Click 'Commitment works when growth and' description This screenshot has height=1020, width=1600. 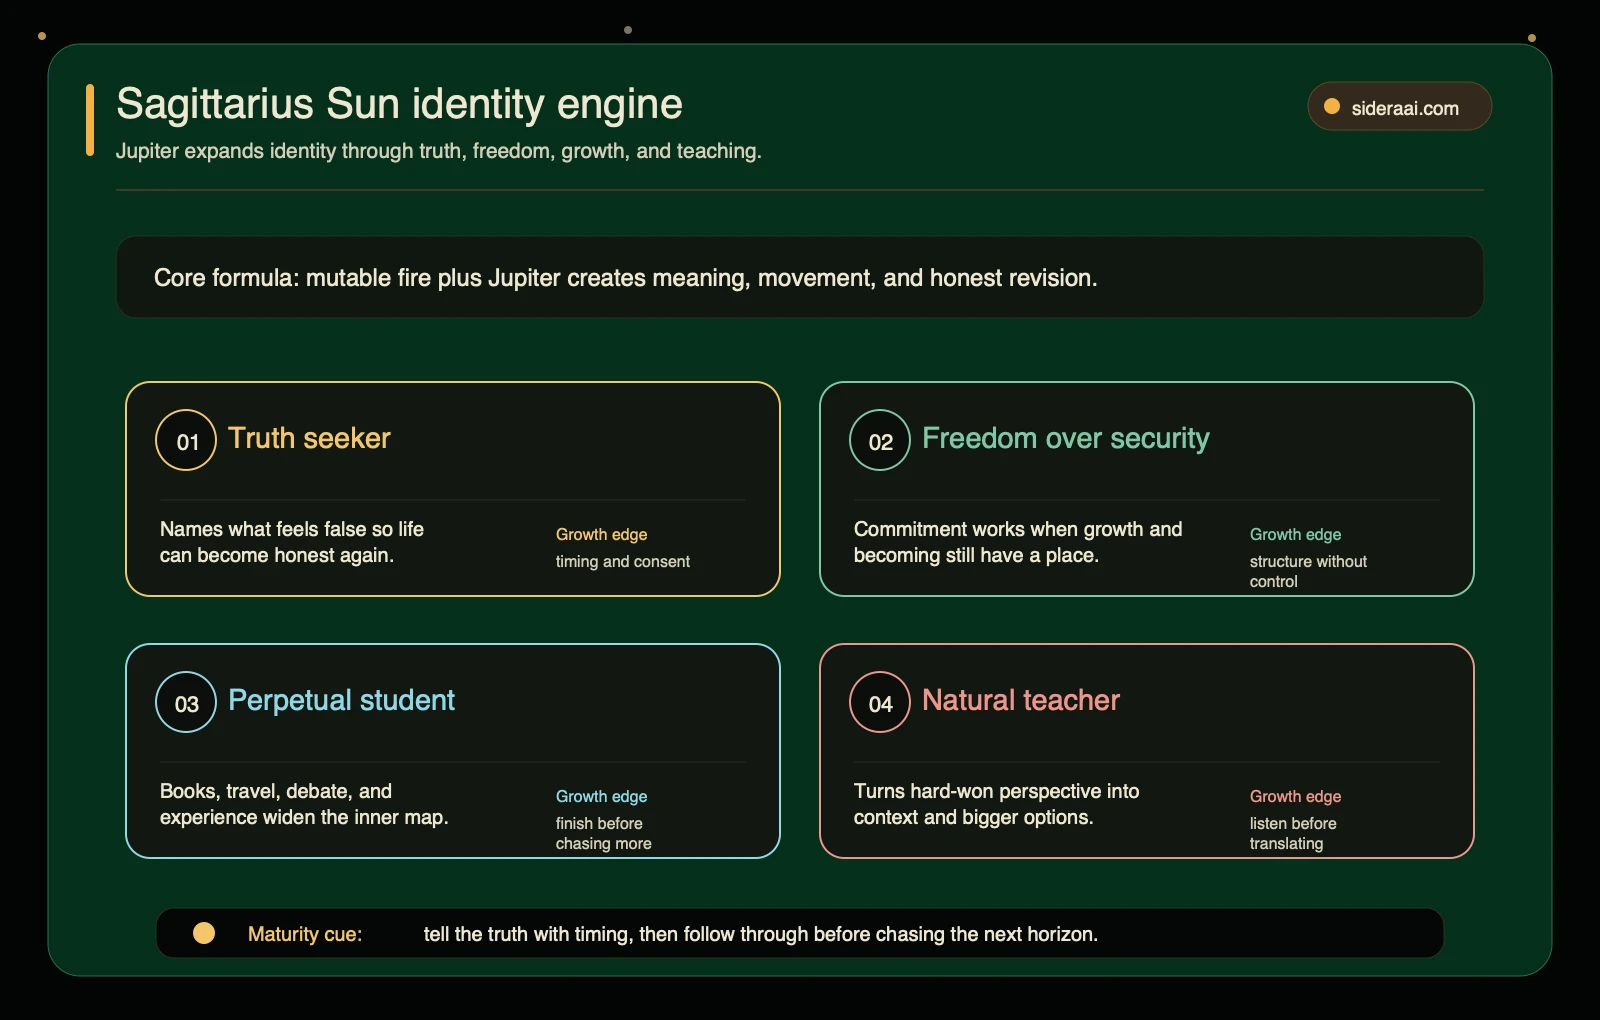(1018, 542)
